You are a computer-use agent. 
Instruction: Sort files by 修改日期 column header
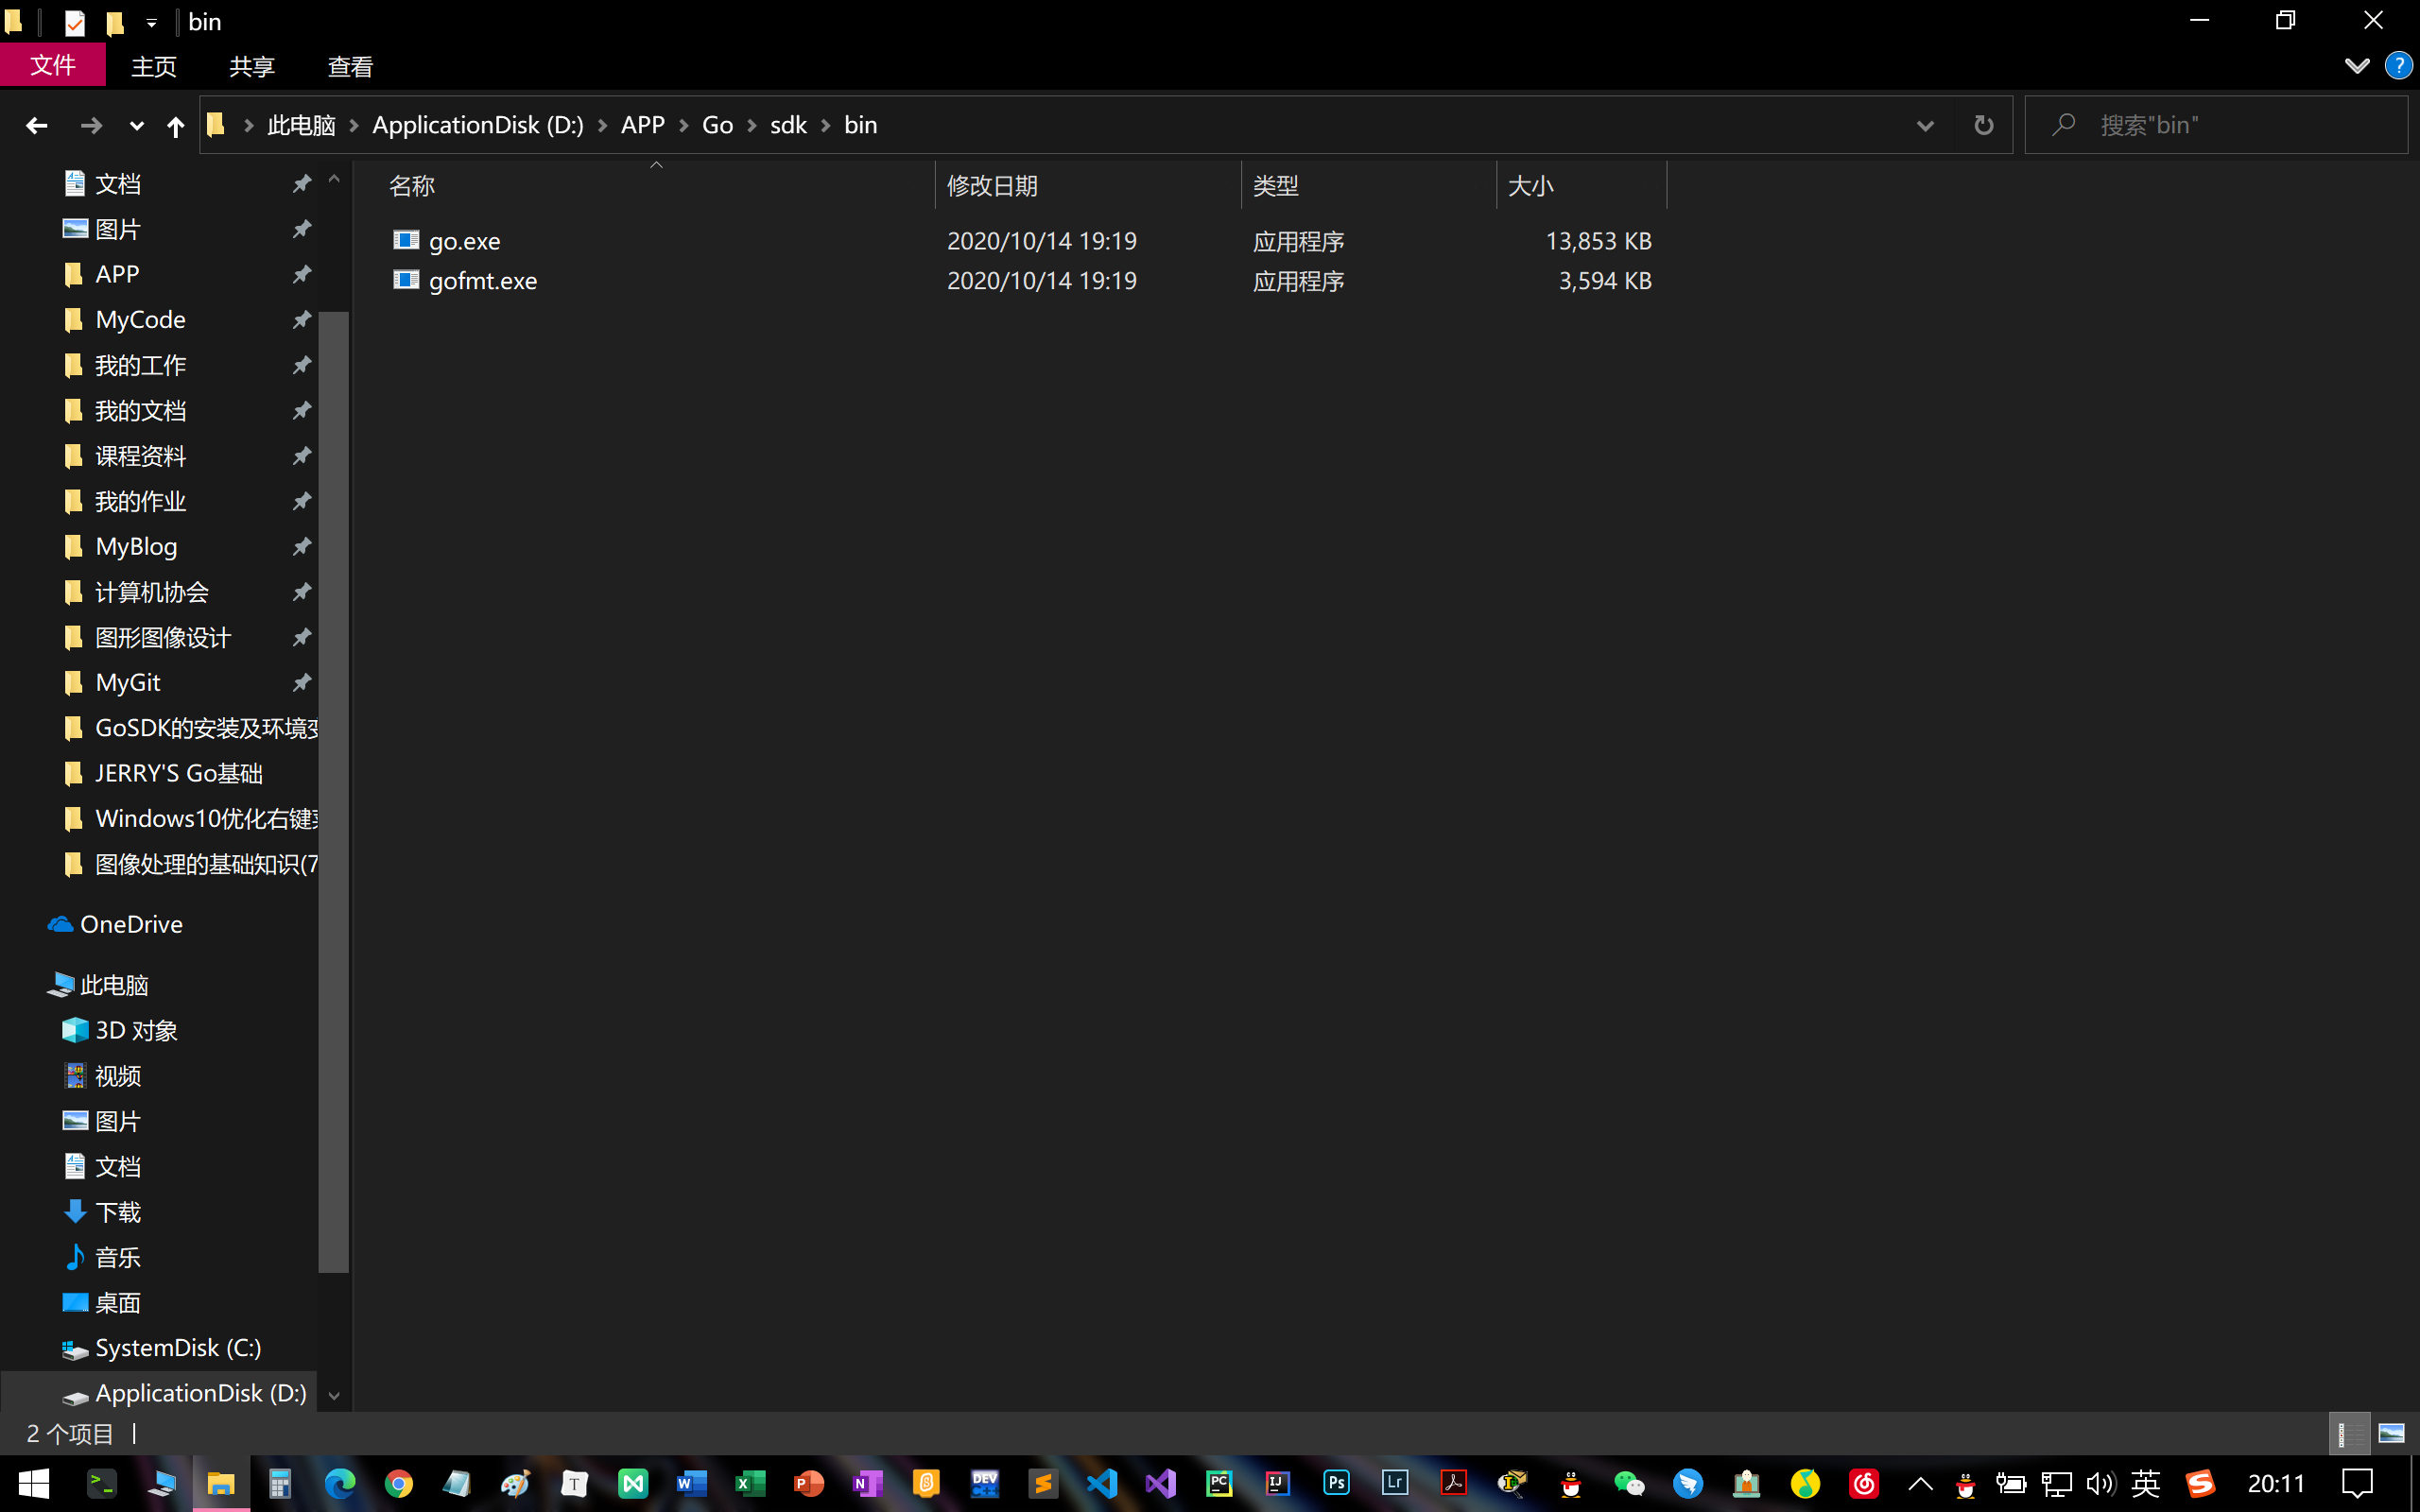pos(992,185)
